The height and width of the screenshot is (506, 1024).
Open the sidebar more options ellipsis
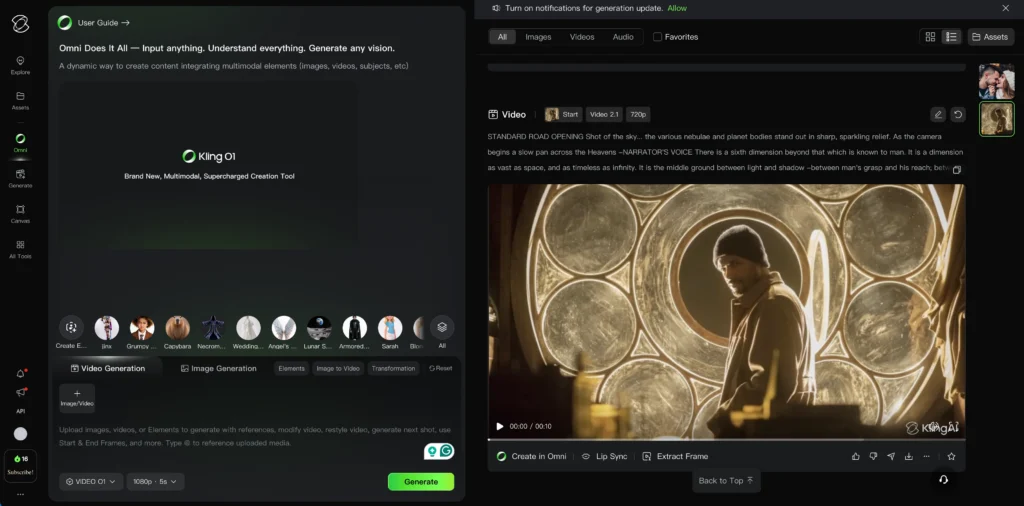(x=20, y=494)
